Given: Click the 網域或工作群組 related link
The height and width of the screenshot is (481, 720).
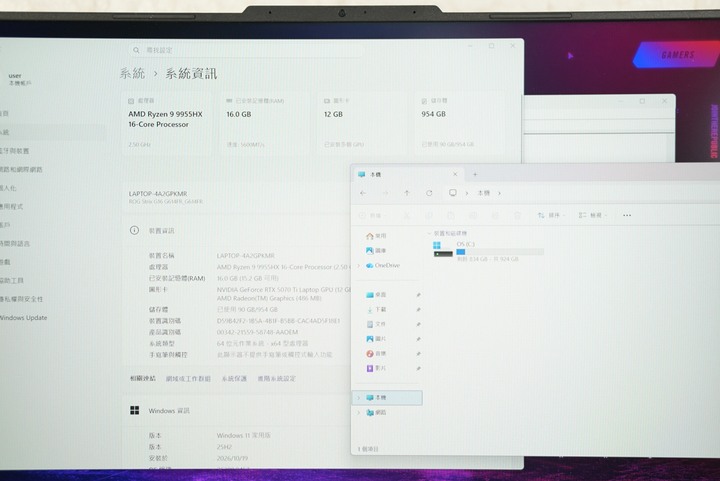Looking at the screenshot, I should [x=188, y=379].
